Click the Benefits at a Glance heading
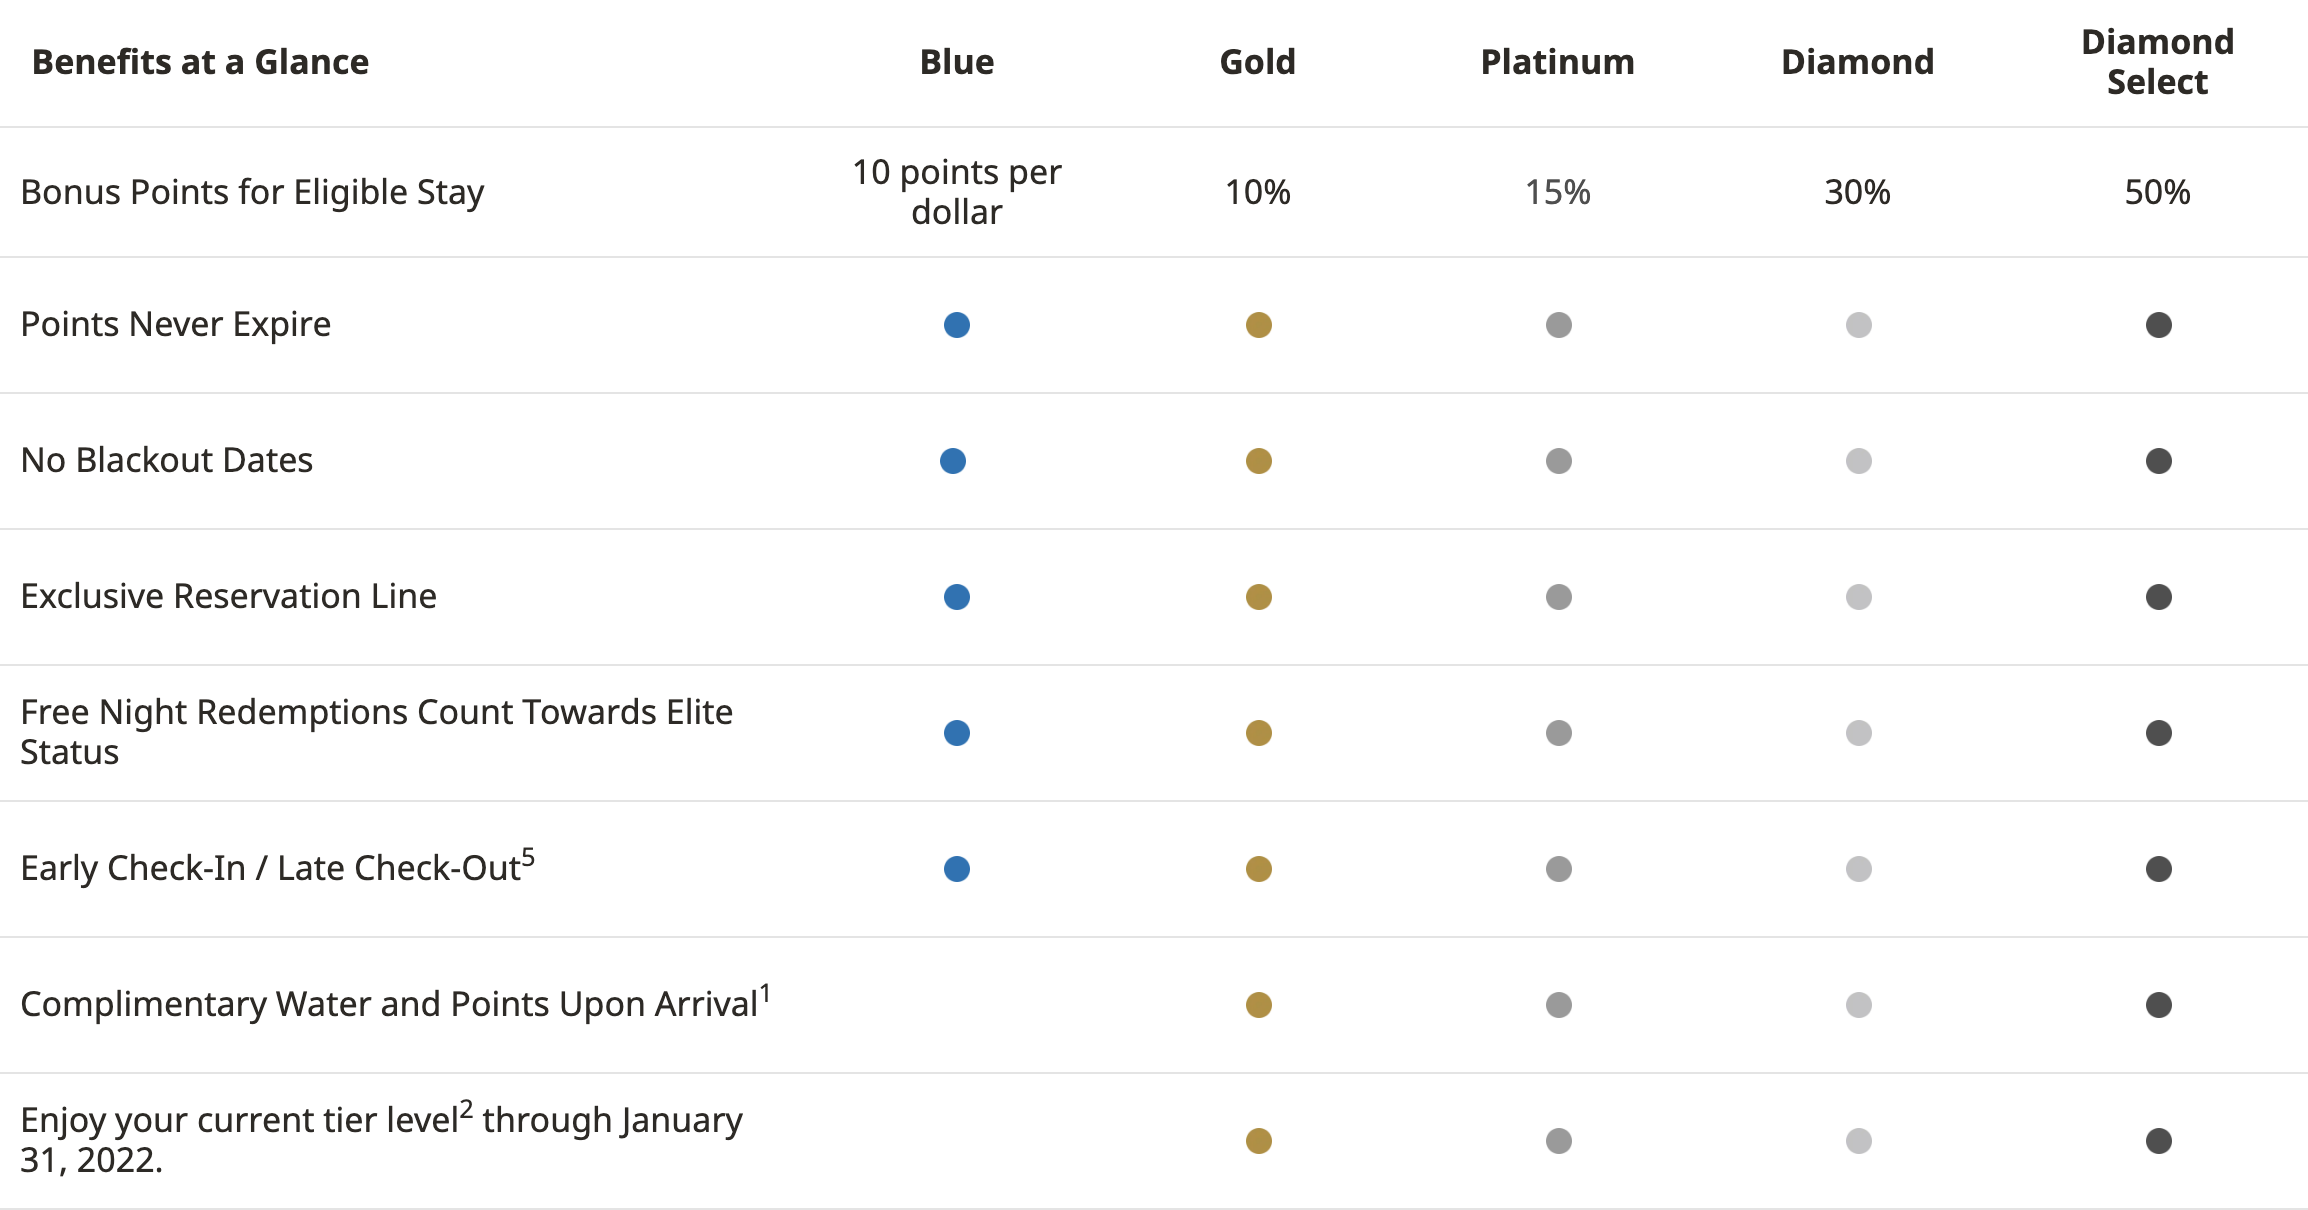 [201, 62]
